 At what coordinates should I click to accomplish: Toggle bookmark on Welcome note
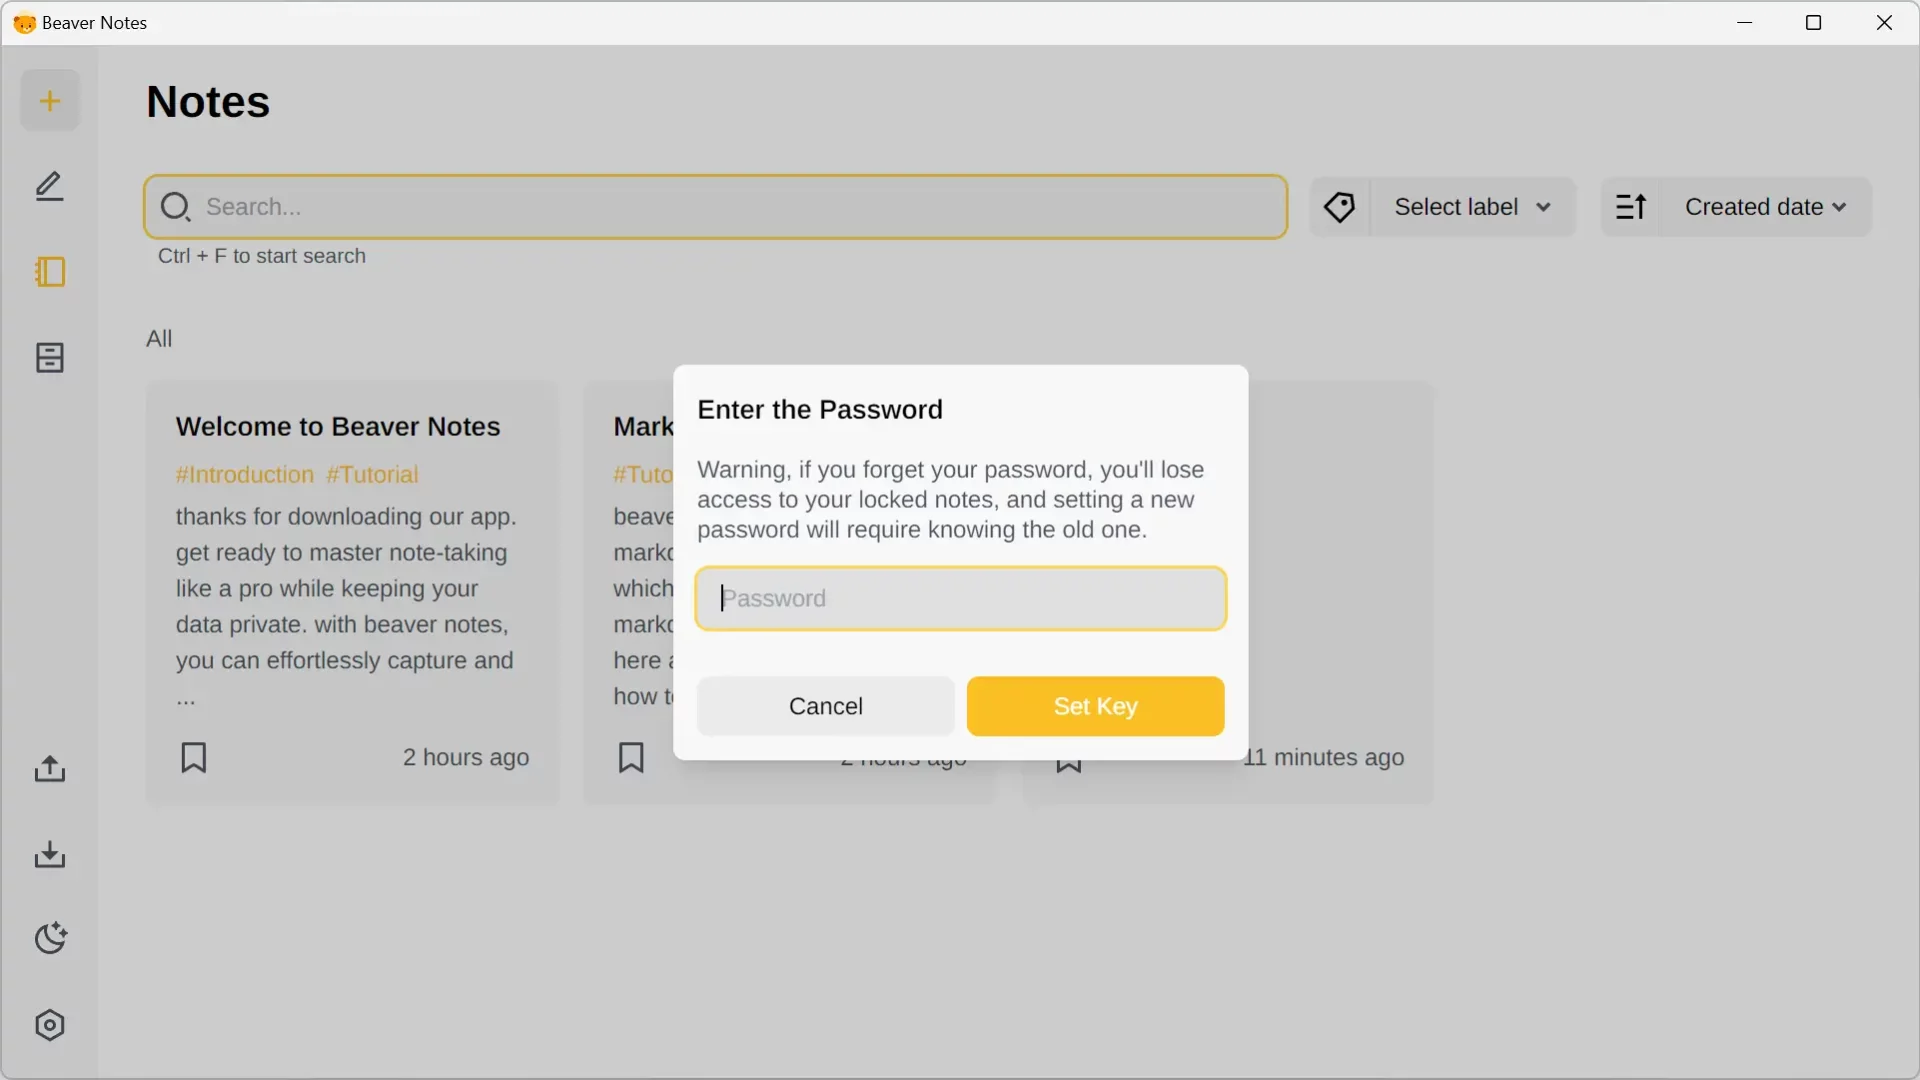click(x=194, y=757)
